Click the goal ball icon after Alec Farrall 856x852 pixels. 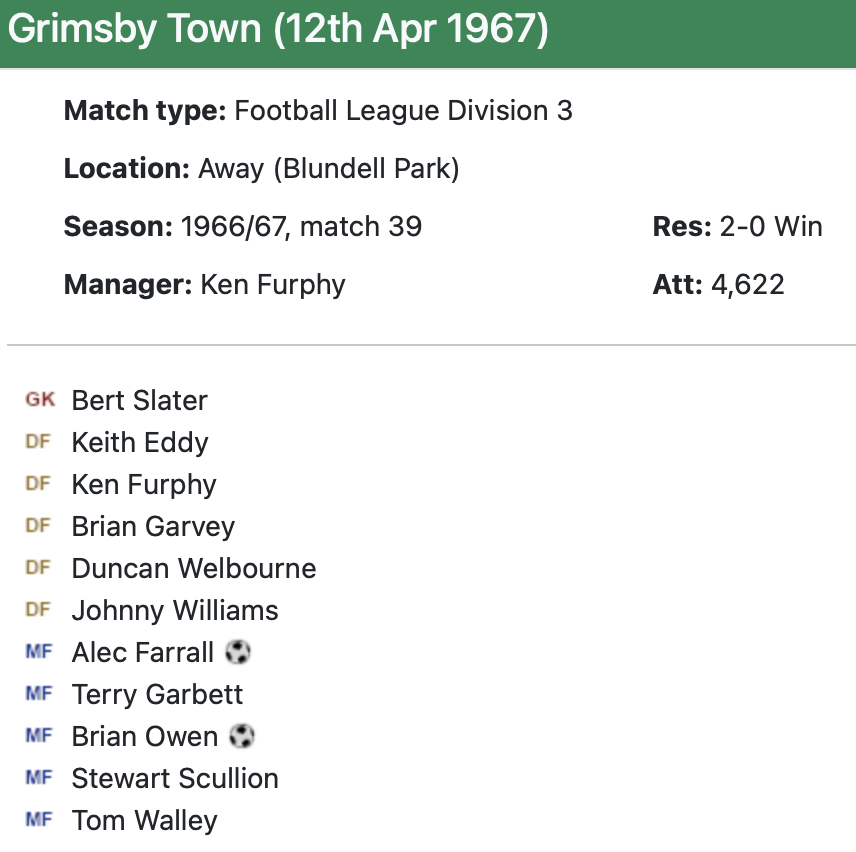pyautogui.click(x=237, y=653)
